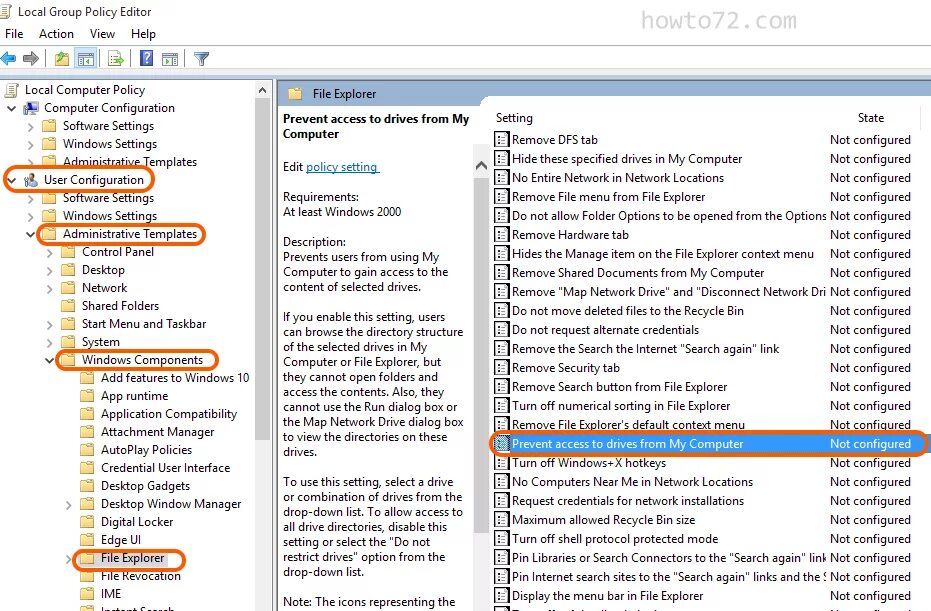
Task: Select Add features to Windows 10 folder
Action: 175,378
